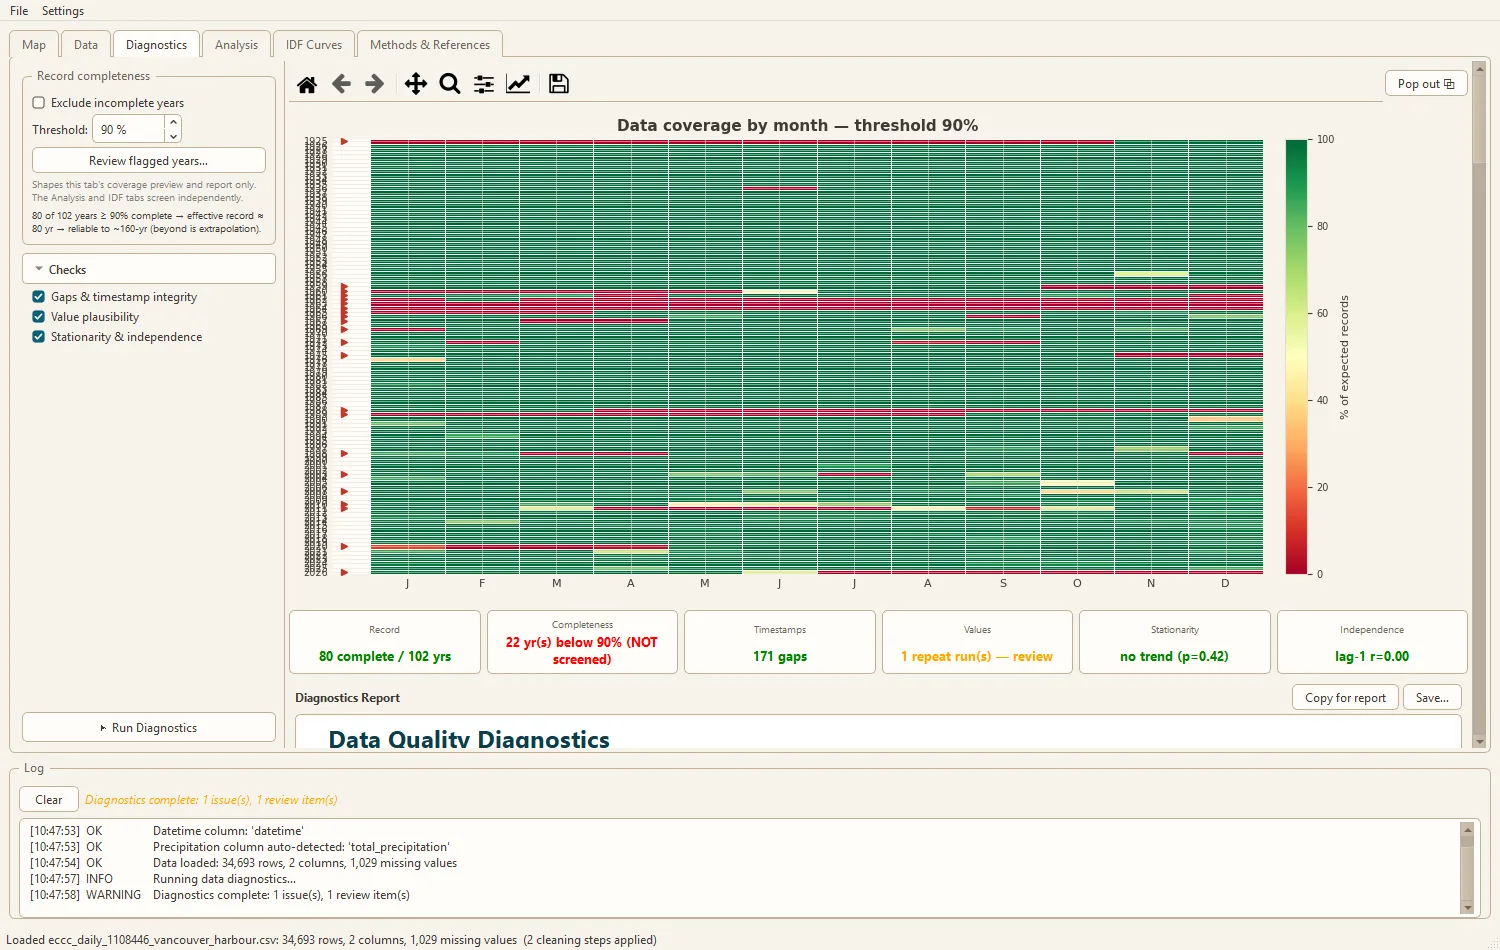Screen dimensions: 1500x950
Task: Click Run Diagnostics button
Action: tap(149, 727)
